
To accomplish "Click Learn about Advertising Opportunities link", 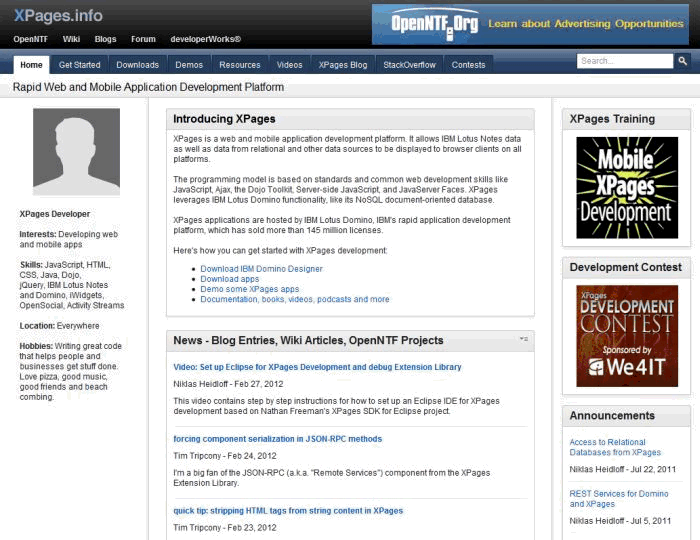I will (586, 24).
